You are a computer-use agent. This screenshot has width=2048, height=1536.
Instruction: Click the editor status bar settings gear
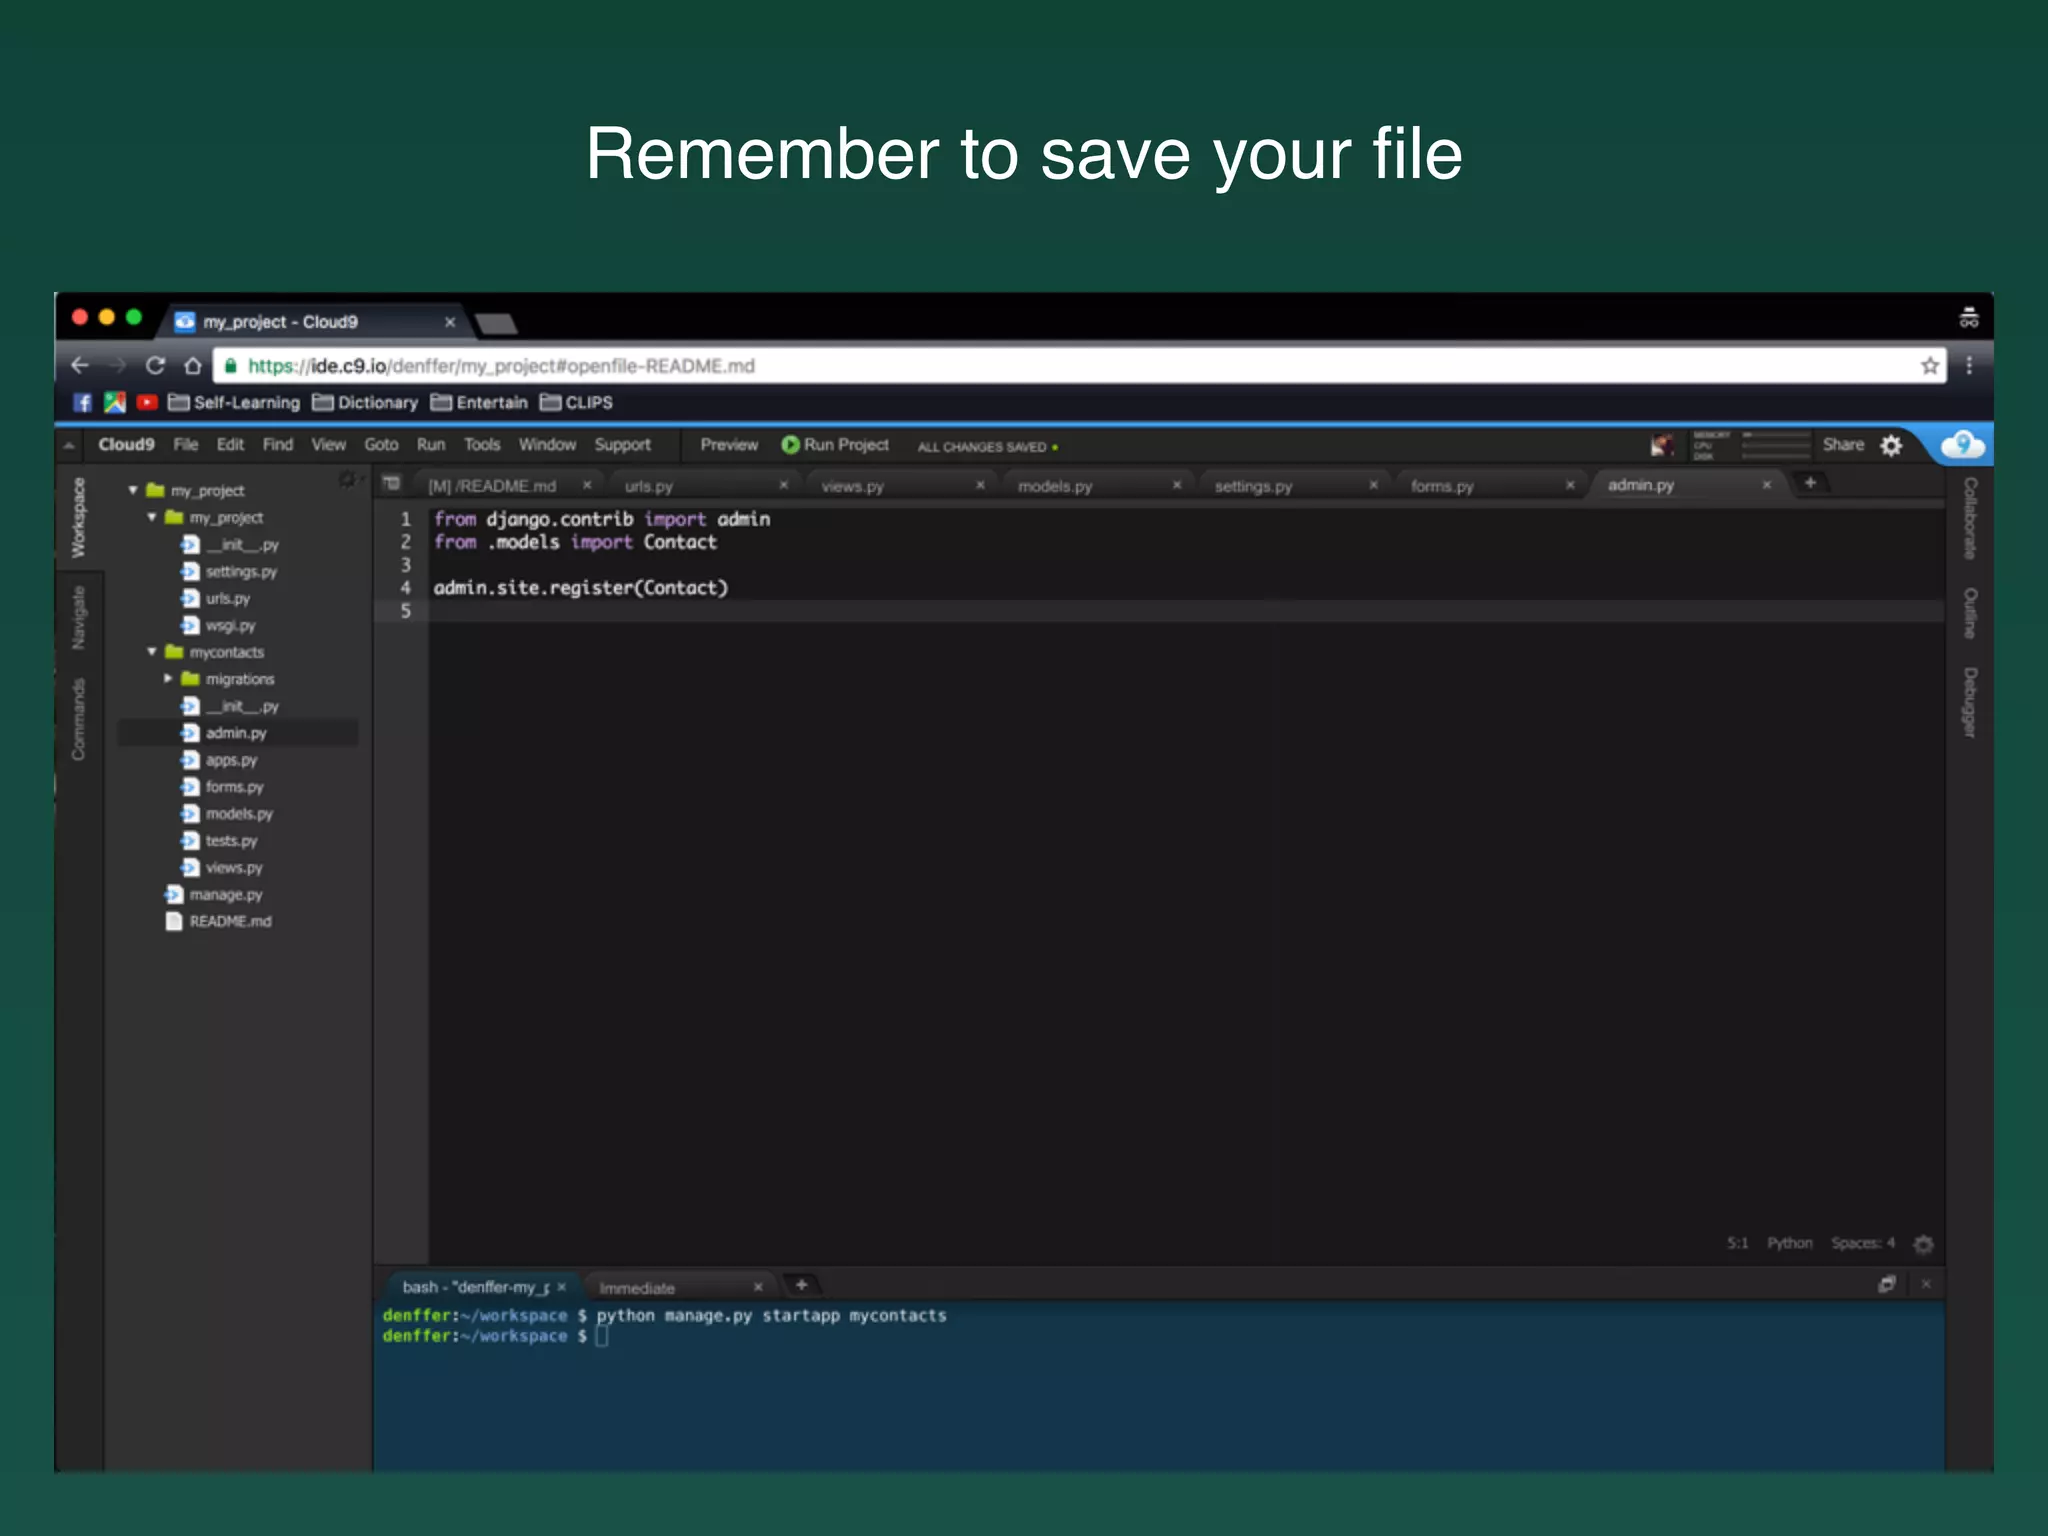tap(1923, 1244)
